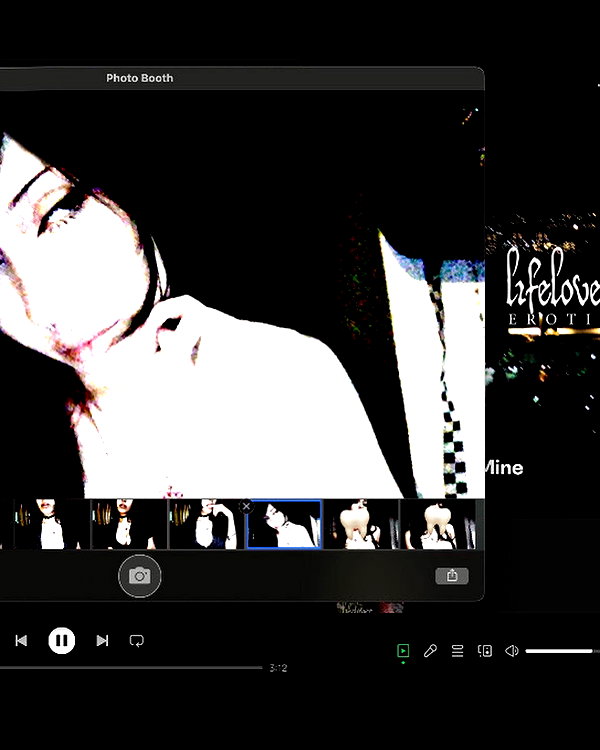Click the 3:12 track duration label
The height and width of the screenshot is (750, 600).
tap(278, 668)
